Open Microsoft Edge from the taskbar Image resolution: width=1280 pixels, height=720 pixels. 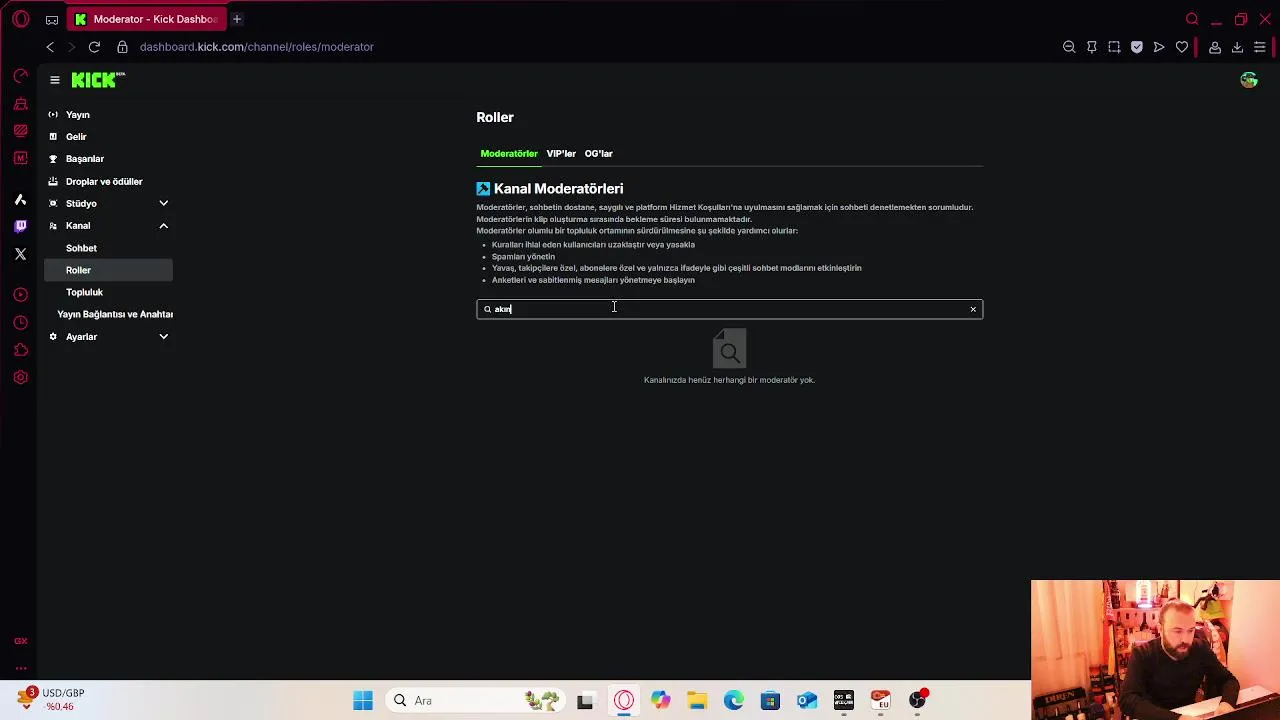(x=734, y=700)
